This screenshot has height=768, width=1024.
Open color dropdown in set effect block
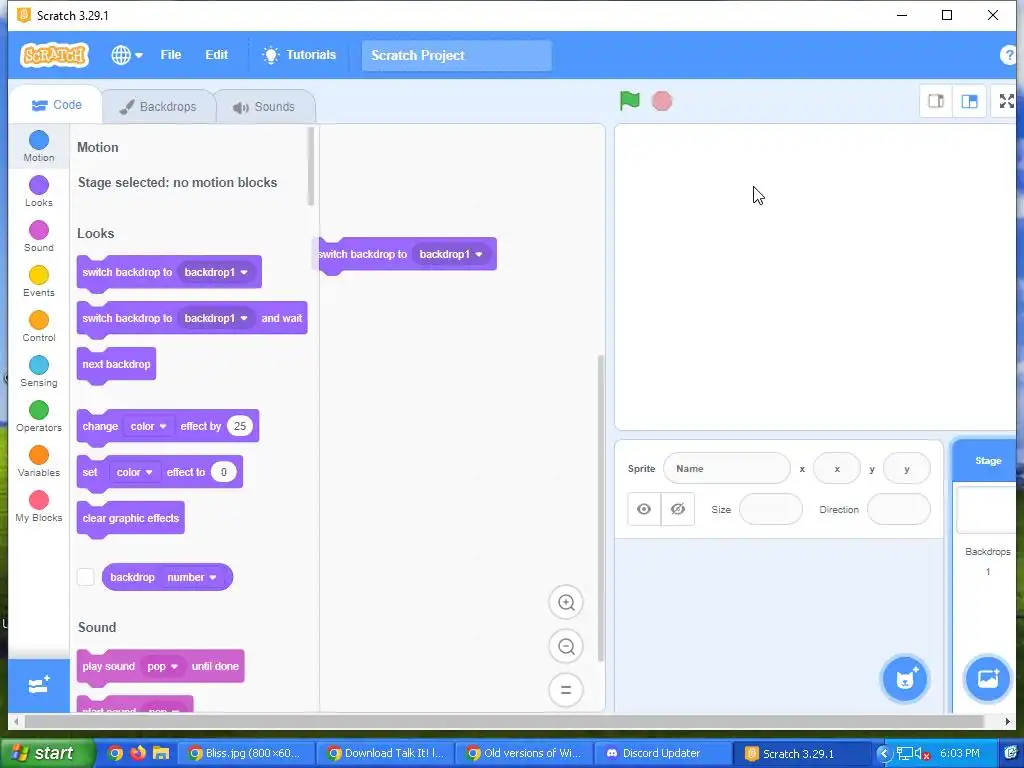coord(135,472)
